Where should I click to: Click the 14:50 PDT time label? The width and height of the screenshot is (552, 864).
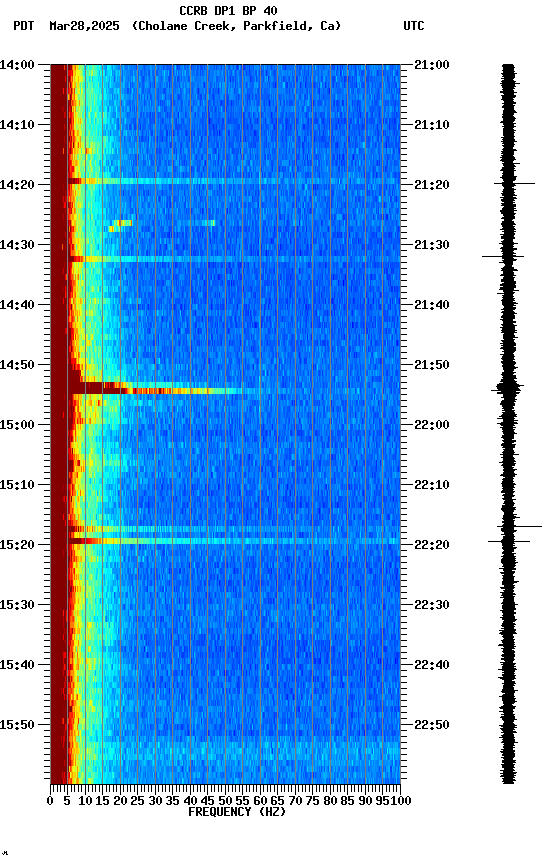(x=17, y=365)
